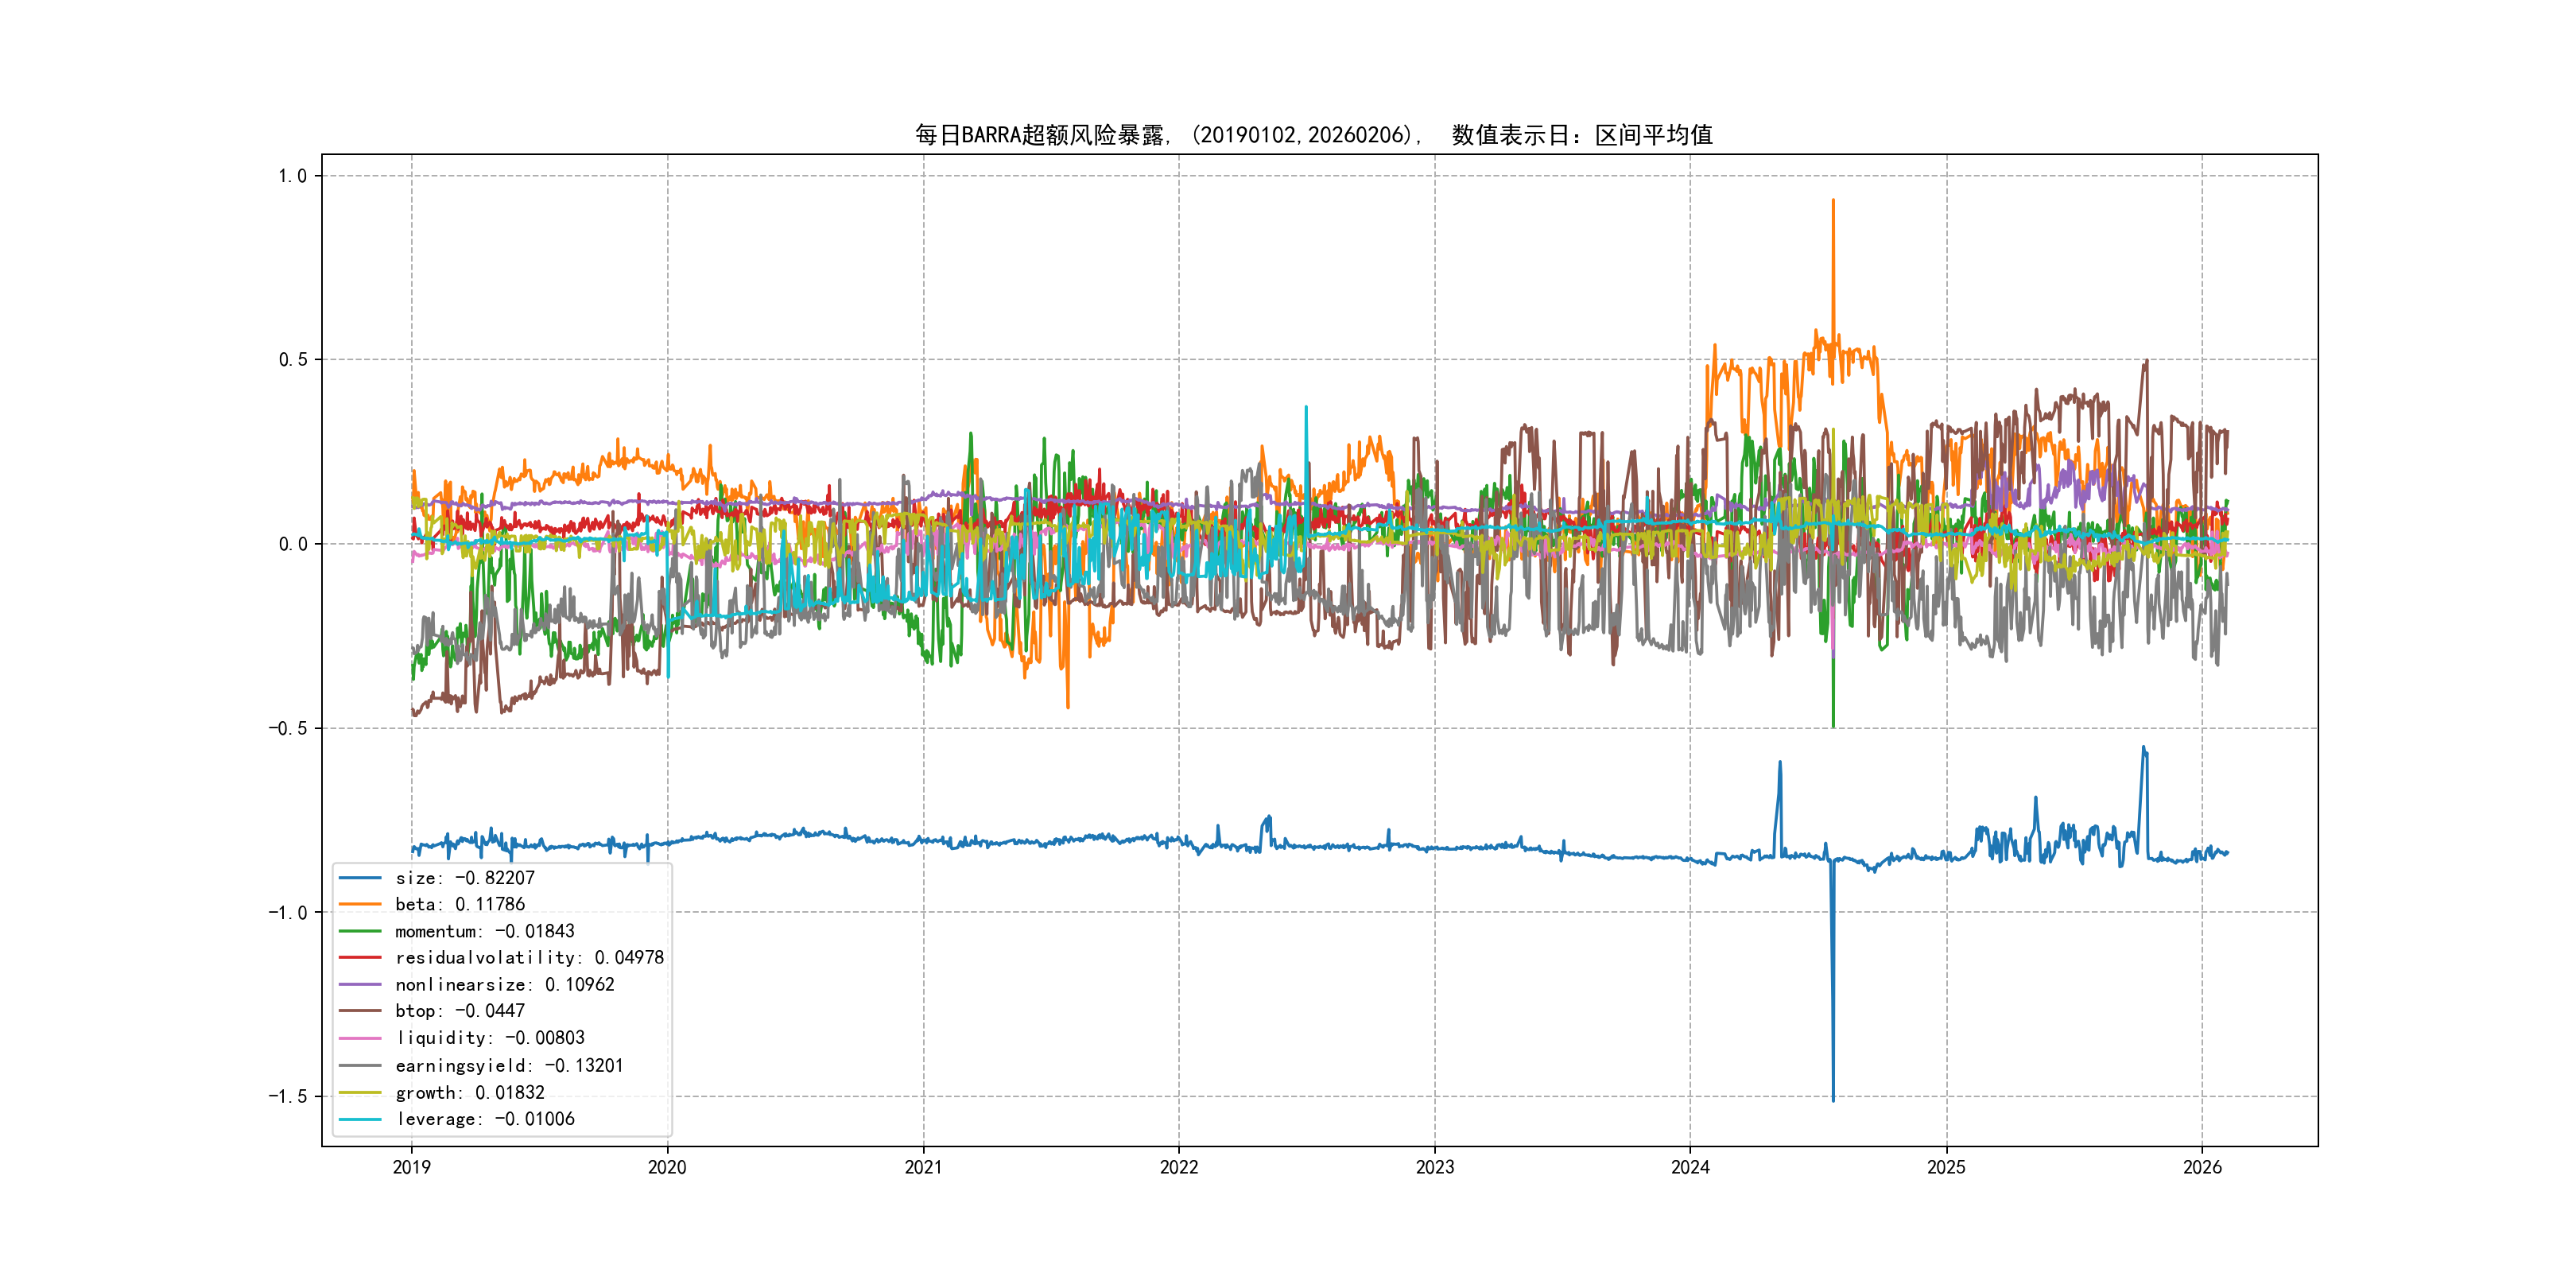Click the 'momentum: -0.01843' legend entry

(485, 931)
